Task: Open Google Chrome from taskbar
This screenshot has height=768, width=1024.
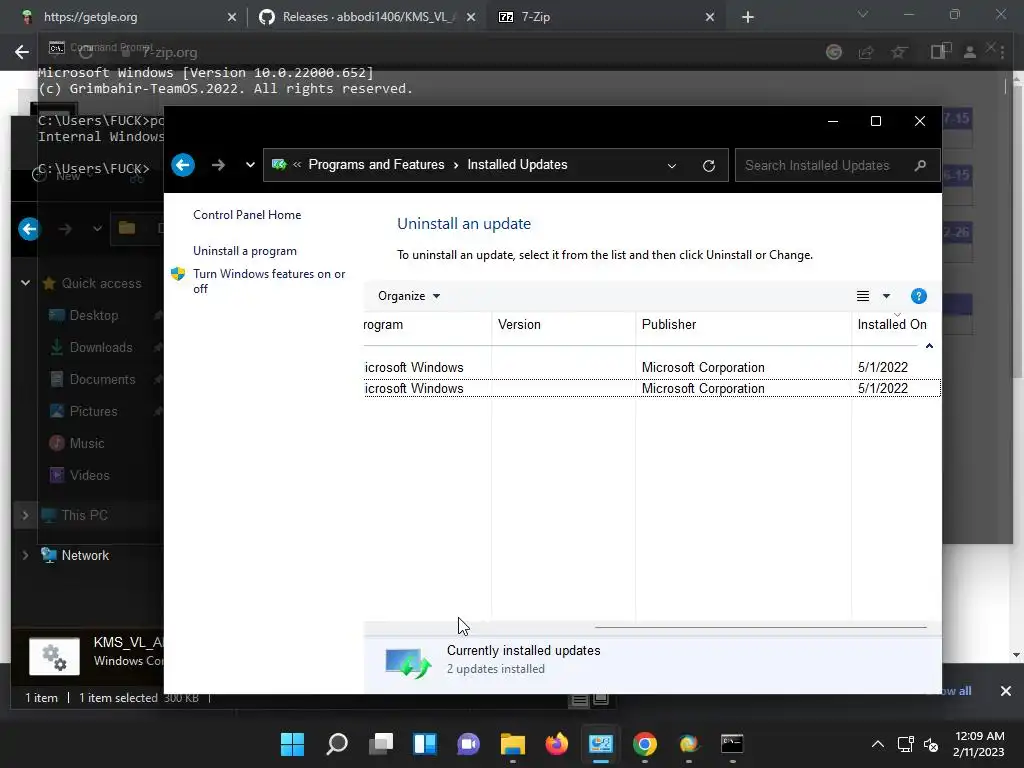Action: [x=645, y=744]
